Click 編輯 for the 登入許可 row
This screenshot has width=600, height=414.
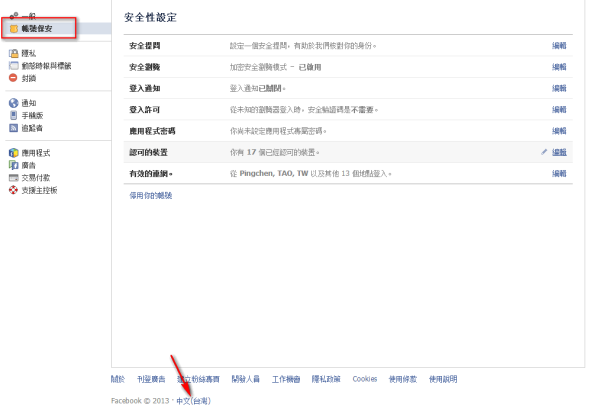[x=559, y=110]
